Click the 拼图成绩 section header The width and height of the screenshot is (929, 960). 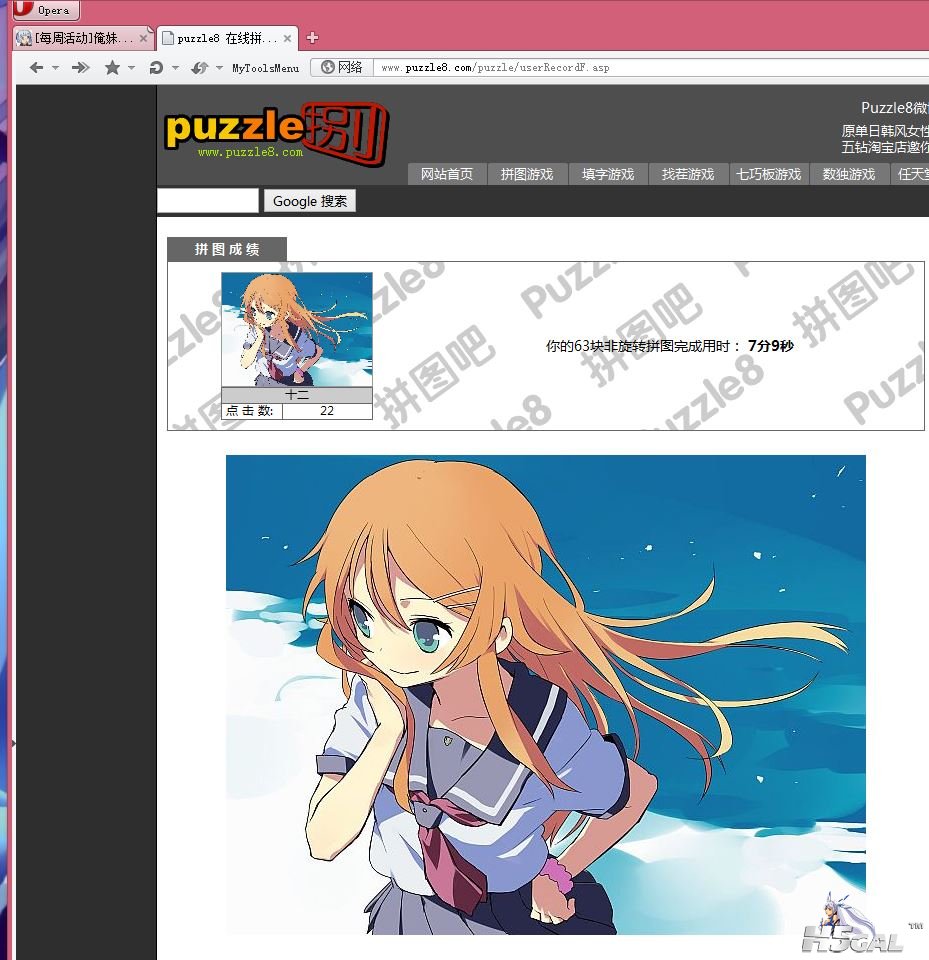click(227, 249)
